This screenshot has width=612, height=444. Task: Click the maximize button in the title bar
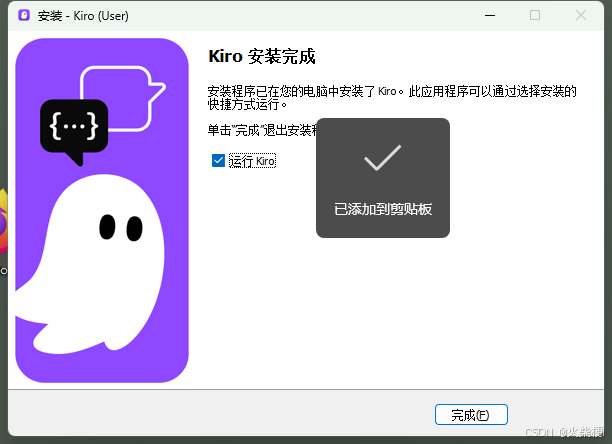pos(535,16)
